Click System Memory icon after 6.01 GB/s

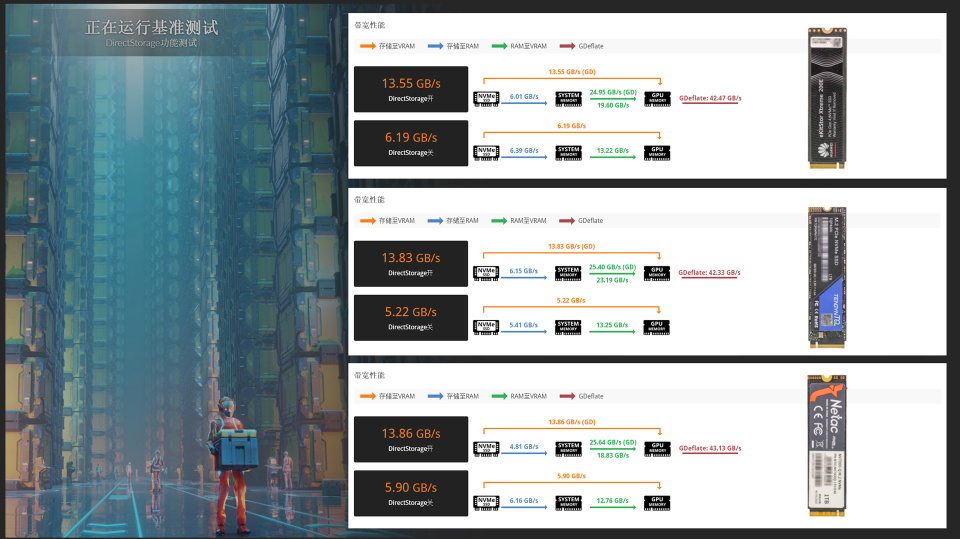coord(568,99)
